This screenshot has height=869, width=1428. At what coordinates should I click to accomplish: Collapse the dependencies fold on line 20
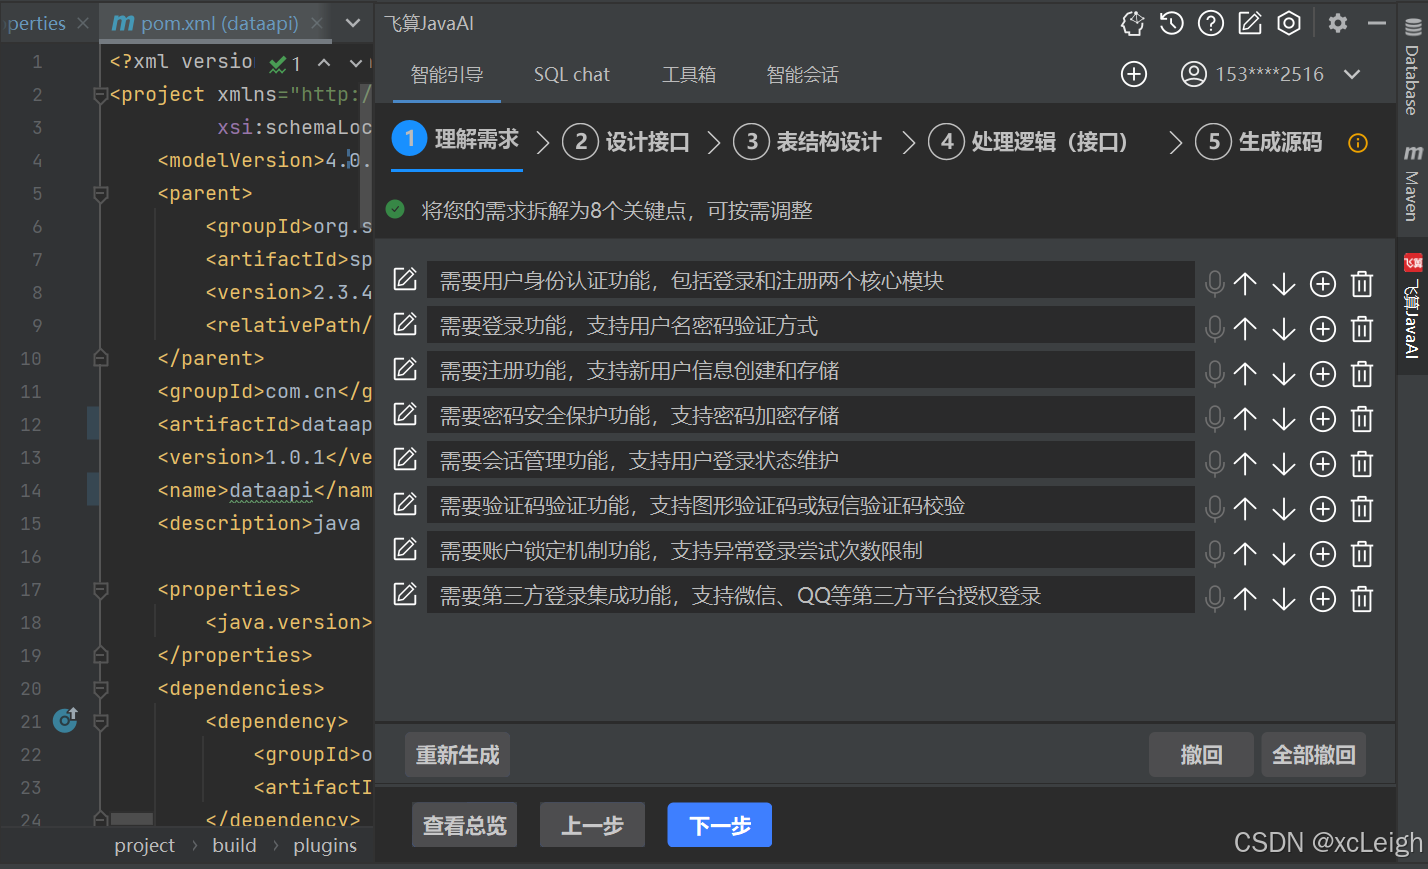[100, 689]
